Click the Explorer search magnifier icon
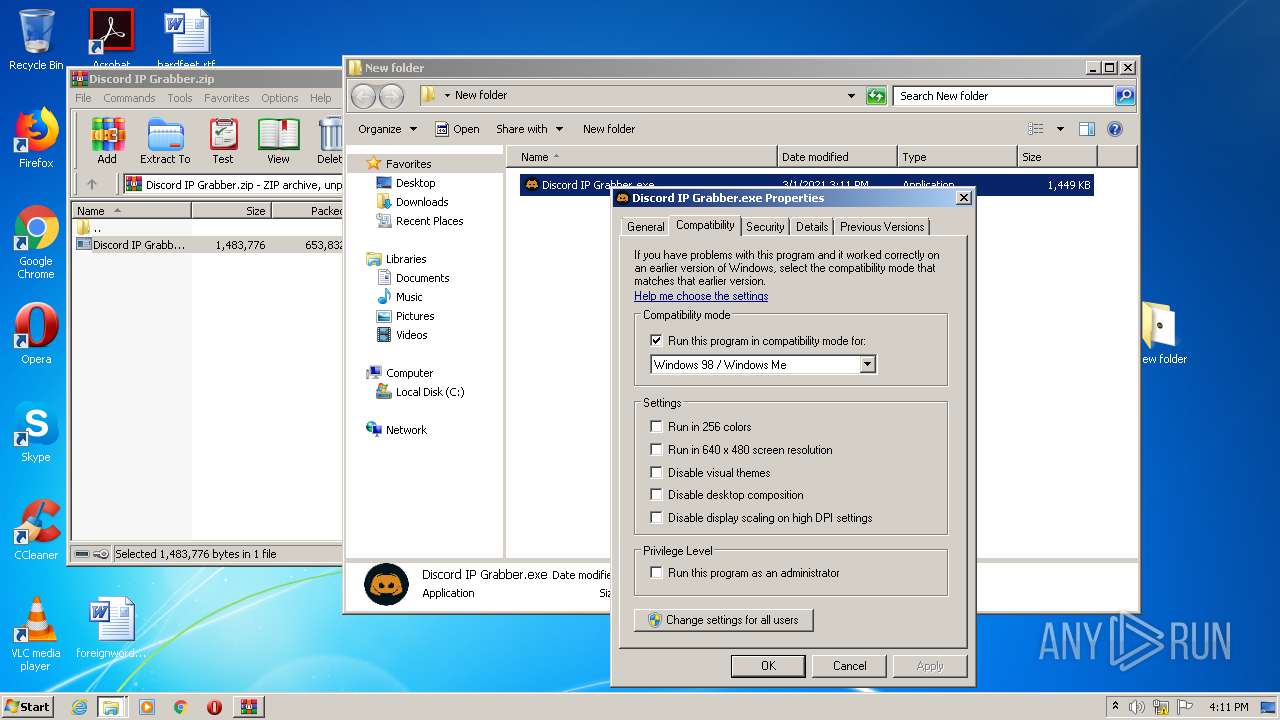This screenshot has height=720, width=1280. pyautogui.click(x=1124, y=96)
